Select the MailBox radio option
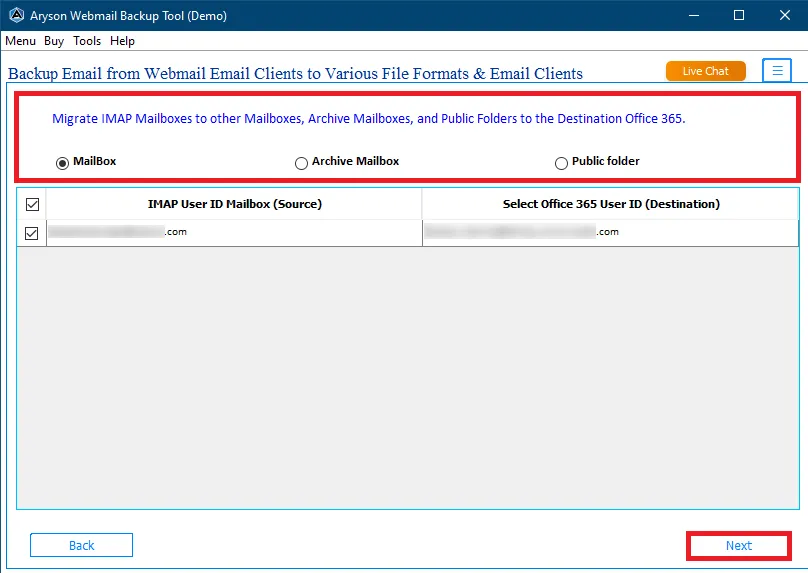808x573 pixels. pyautogui.click(x=62, y=163)
